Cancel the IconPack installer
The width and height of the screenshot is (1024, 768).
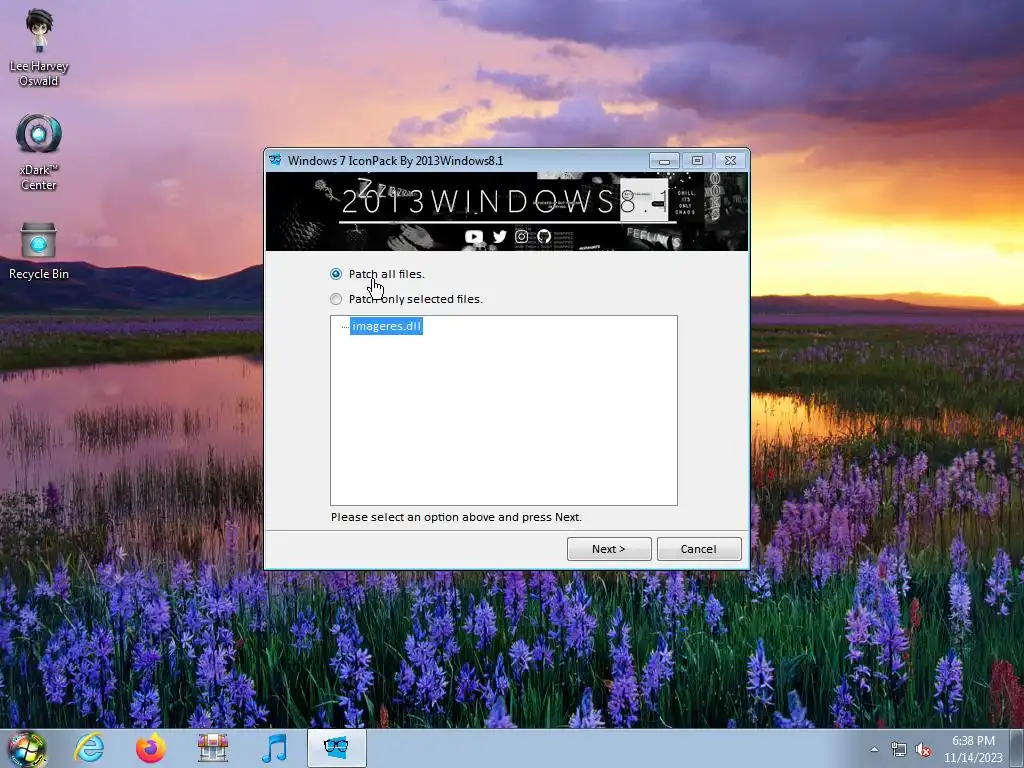click(x=699, y=549)
